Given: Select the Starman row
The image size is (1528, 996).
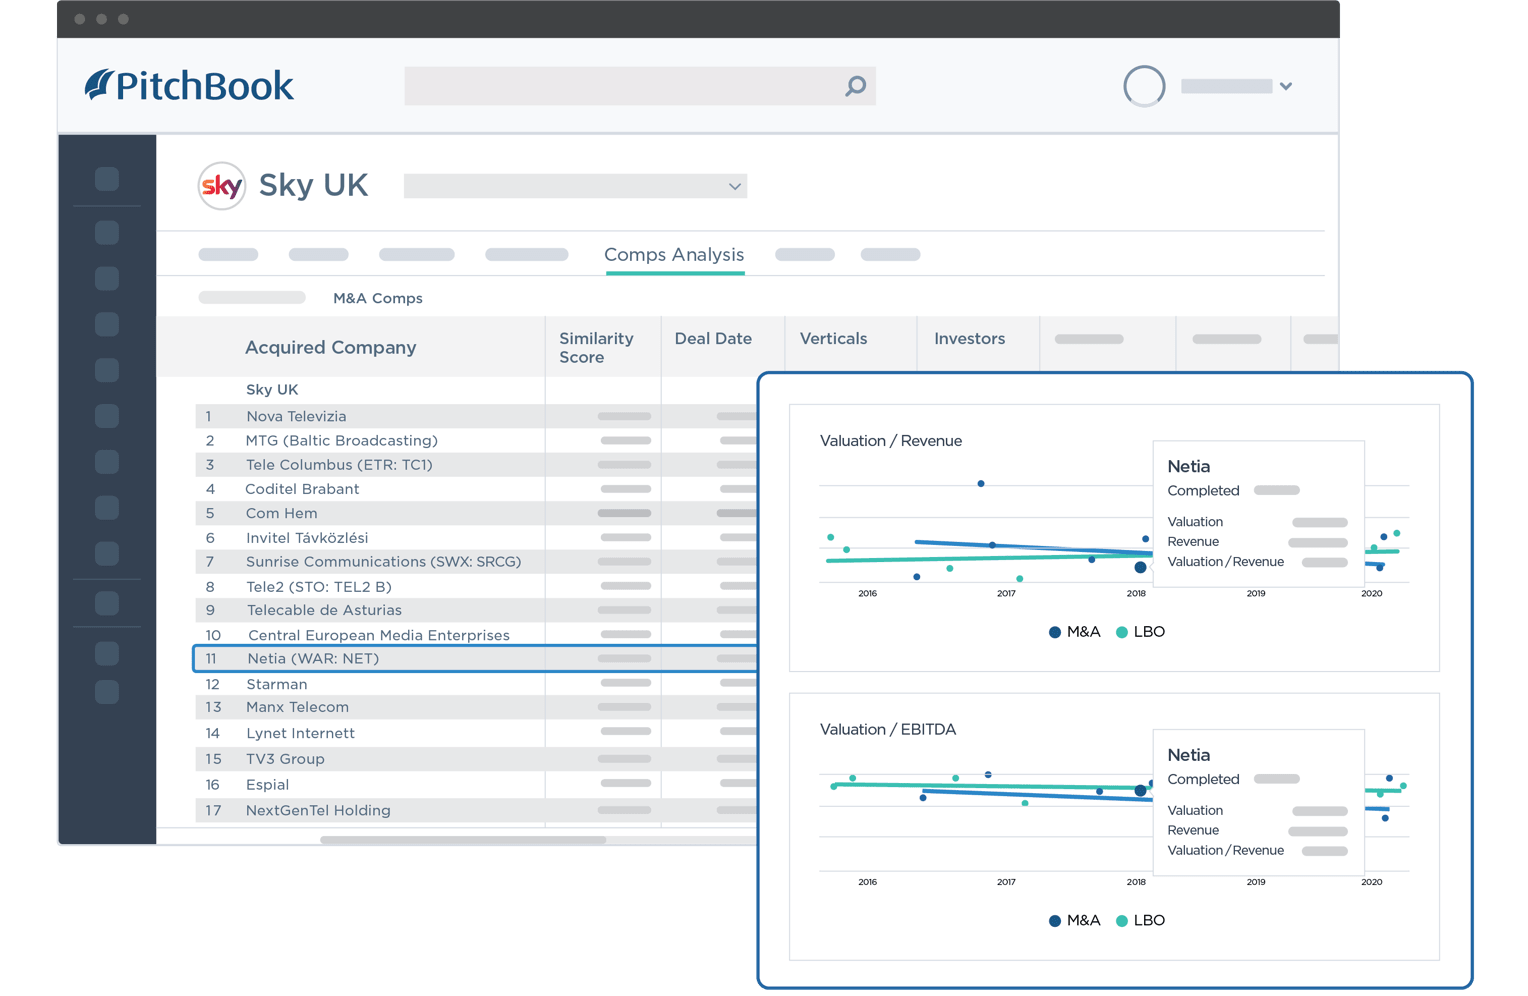Looking at the screenshot, I should click(476, 684).
